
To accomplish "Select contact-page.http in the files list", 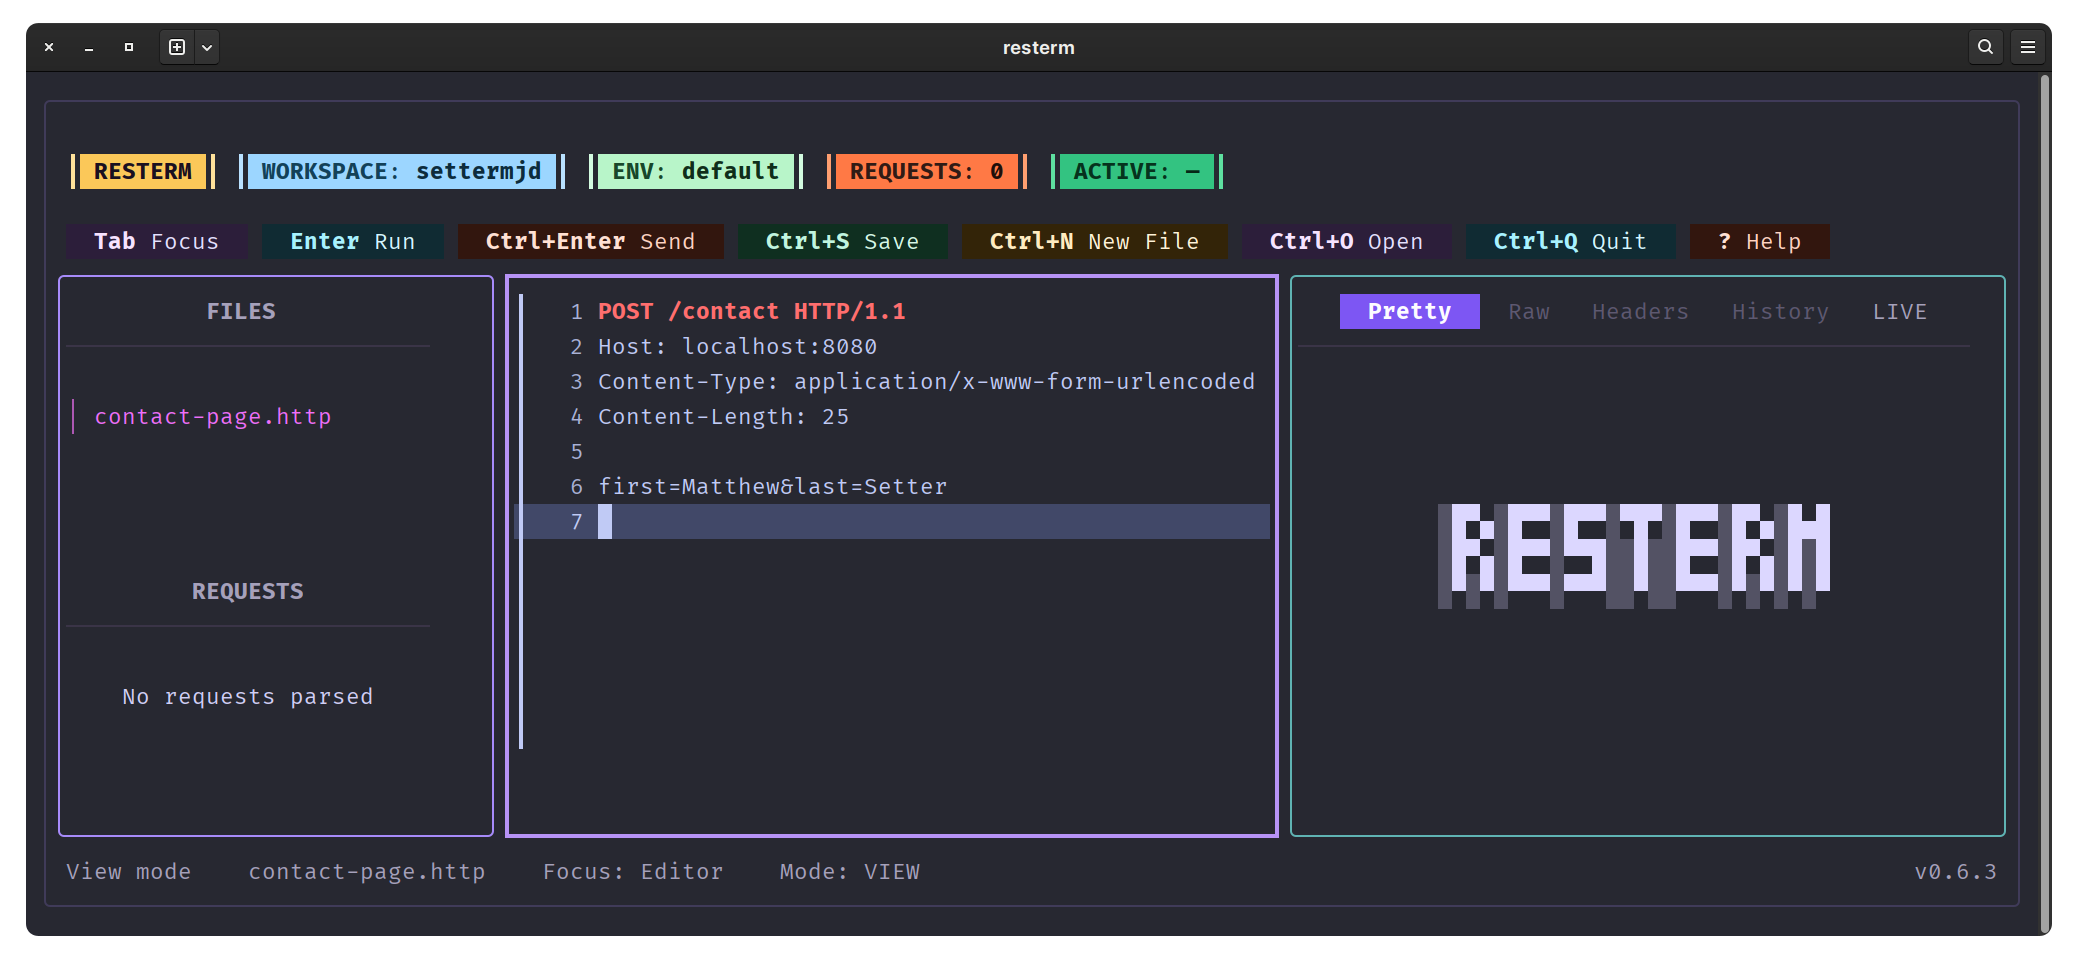I will pyautogui.click(x=213, y=417).
